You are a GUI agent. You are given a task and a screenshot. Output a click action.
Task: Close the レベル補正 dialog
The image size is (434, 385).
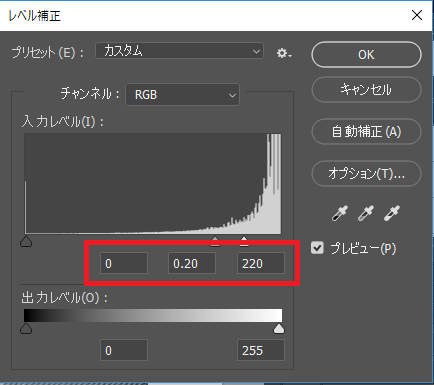click(417, 15)
